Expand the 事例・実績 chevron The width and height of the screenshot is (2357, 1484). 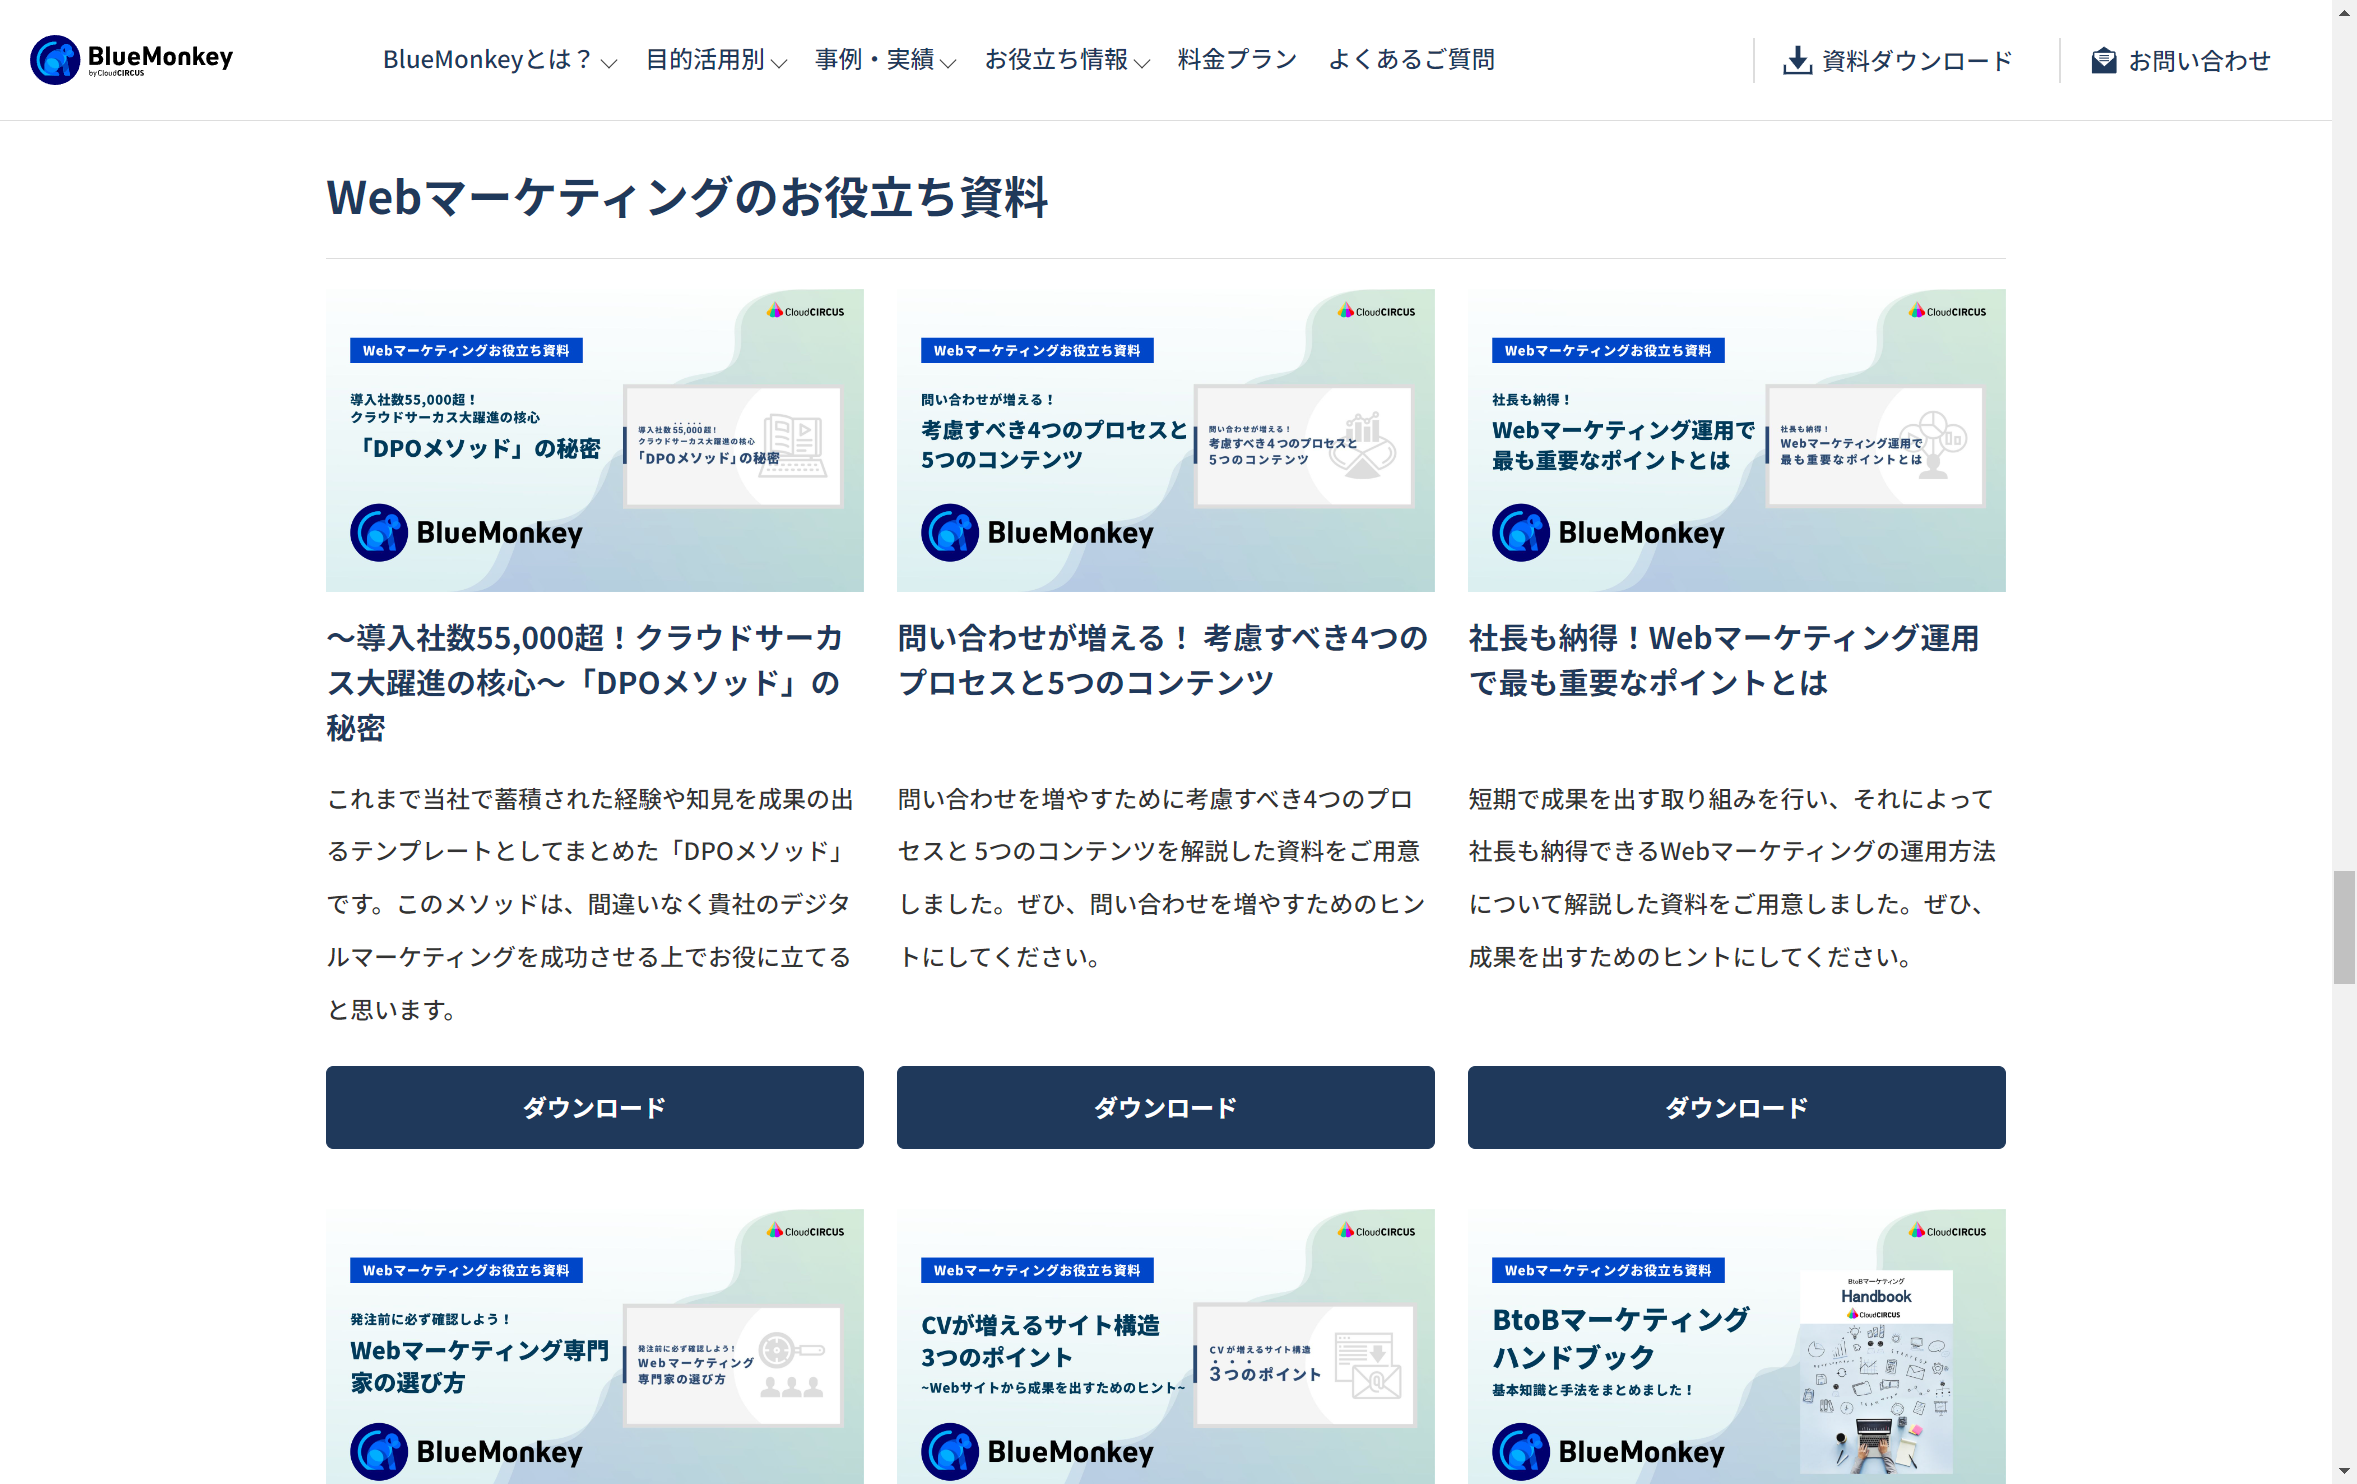click(948, 63)
